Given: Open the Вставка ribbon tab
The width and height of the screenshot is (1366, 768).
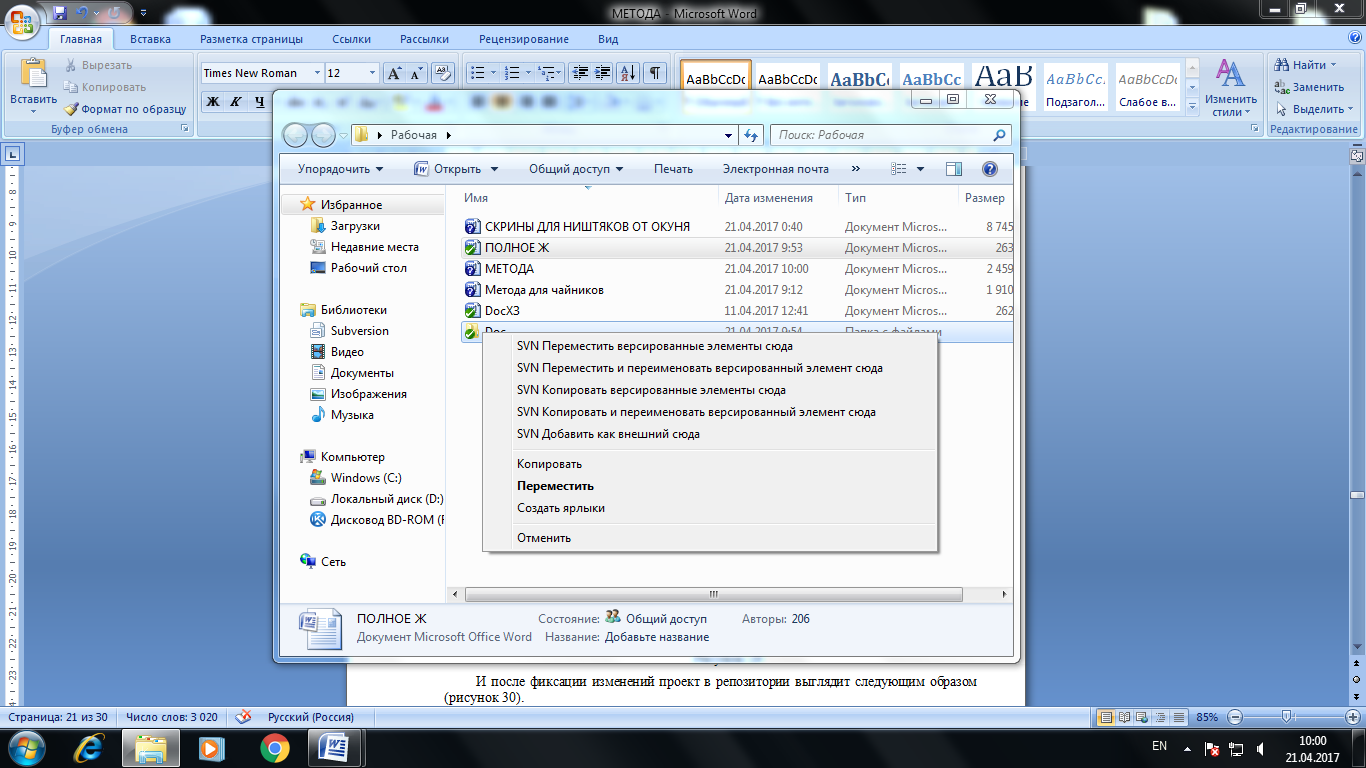Looking at the screenshot, I should [x=150, y=39].
